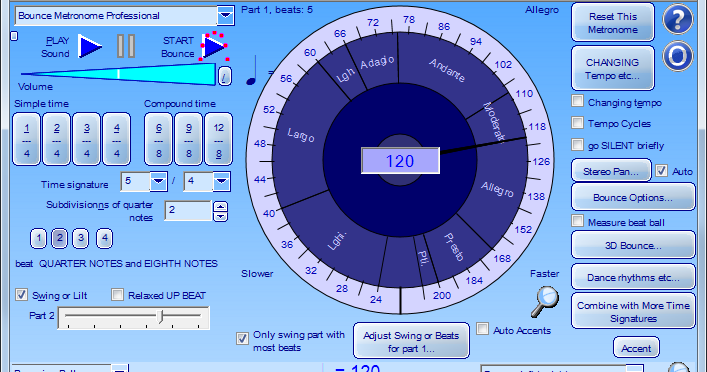The image size is (707, 372).
Task: Toggle Only swing part with most beats
Action: point(242,338)
